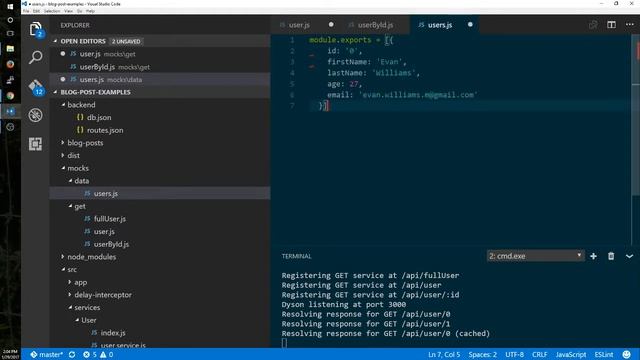640x360 pixels.
Task: Launch Chrome from the taskbar
Action: click(x=10, y=96)
